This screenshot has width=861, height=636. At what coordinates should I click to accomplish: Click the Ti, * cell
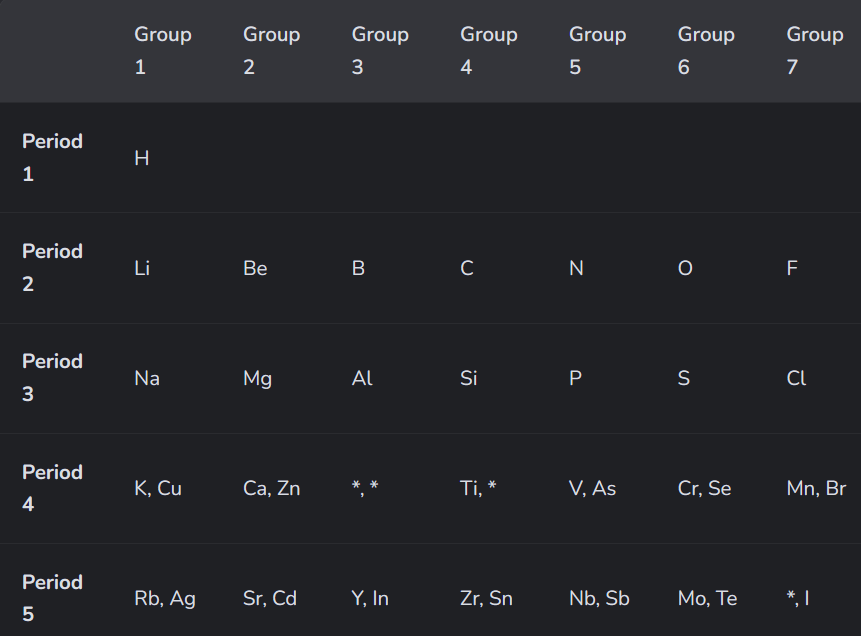click(x=478, y=488)
